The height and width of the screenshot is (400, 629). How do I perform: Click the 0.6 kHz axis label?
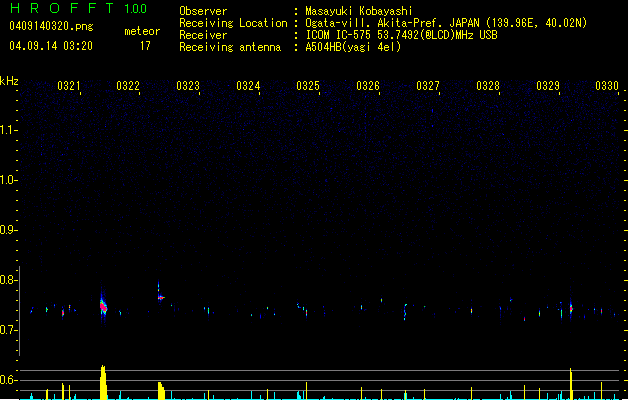[8, 380]
